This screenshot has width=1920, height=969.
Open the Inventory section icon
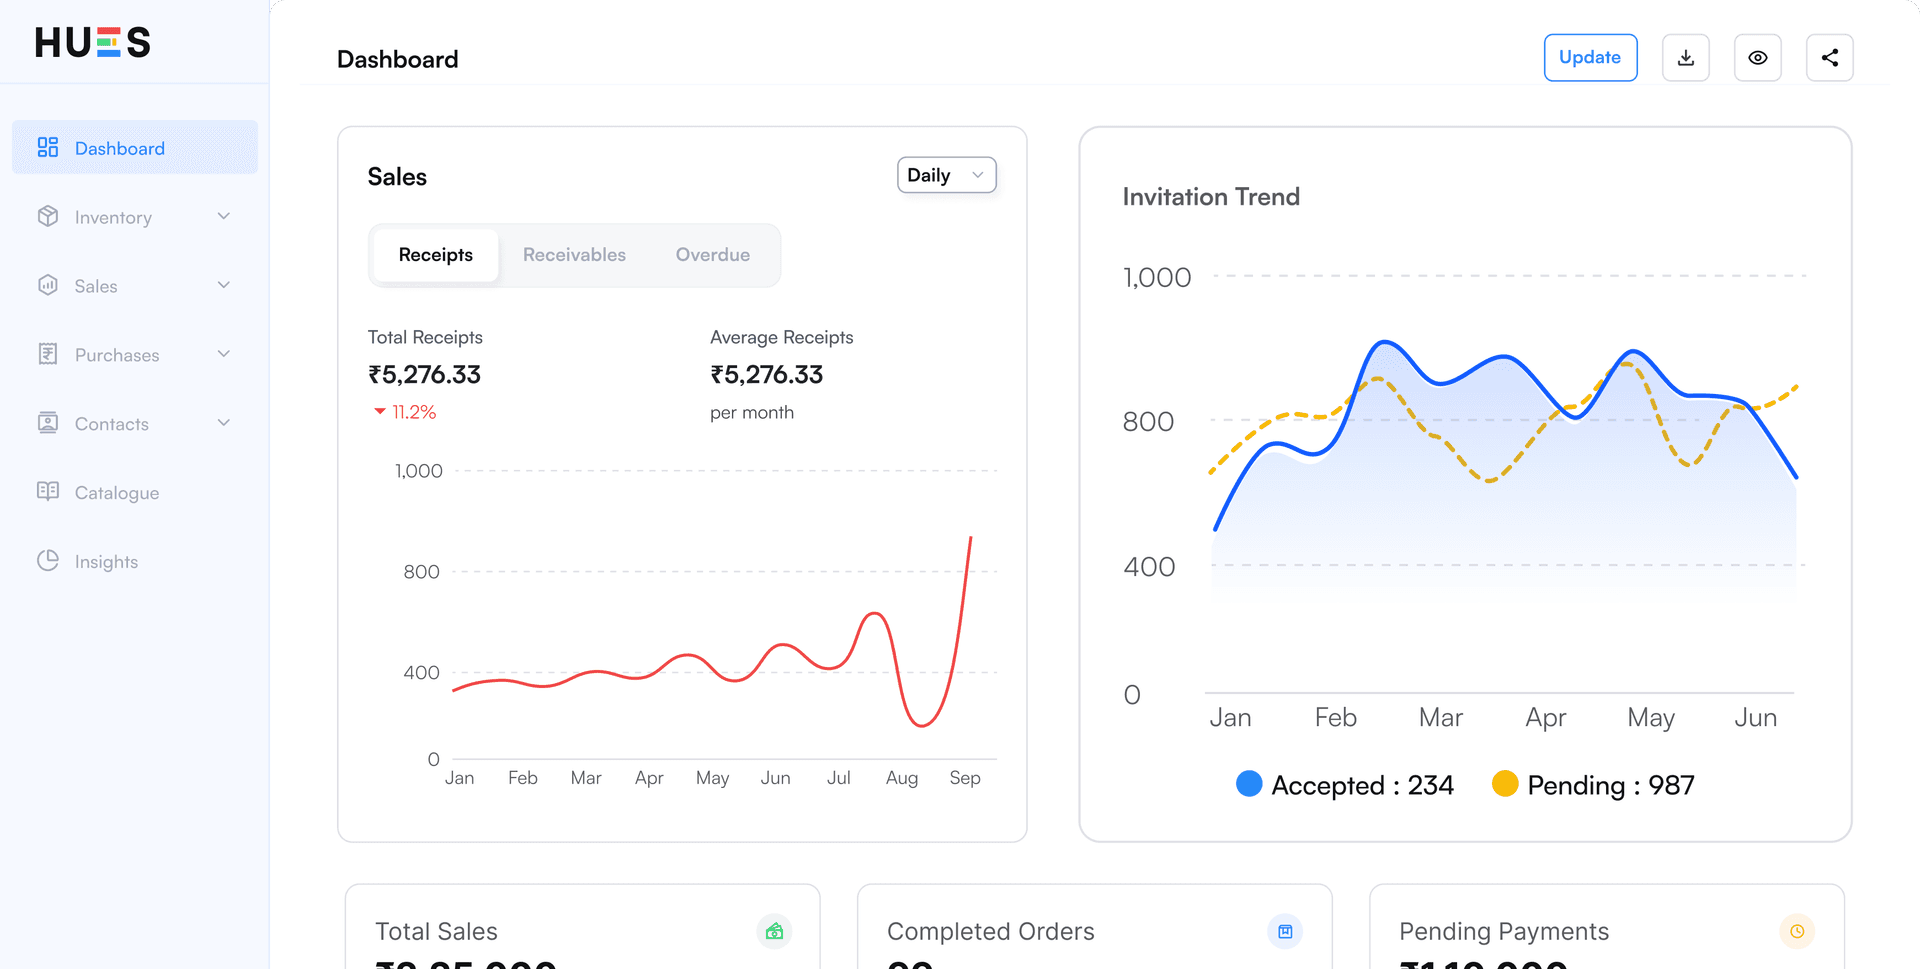tap(47, 216)
